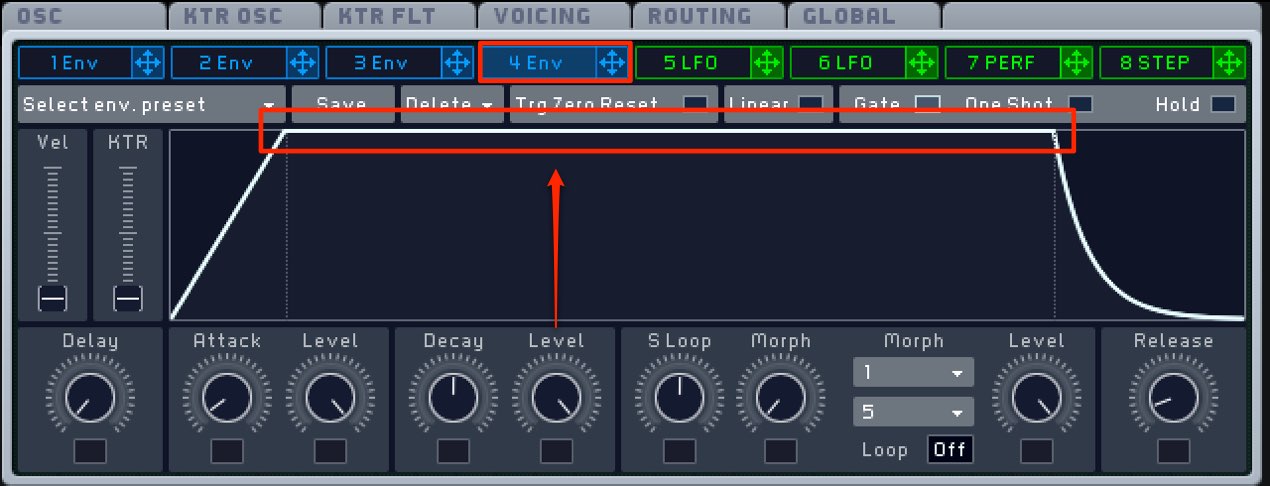Select the 5 LFO modulation slot

pos(694,63)
